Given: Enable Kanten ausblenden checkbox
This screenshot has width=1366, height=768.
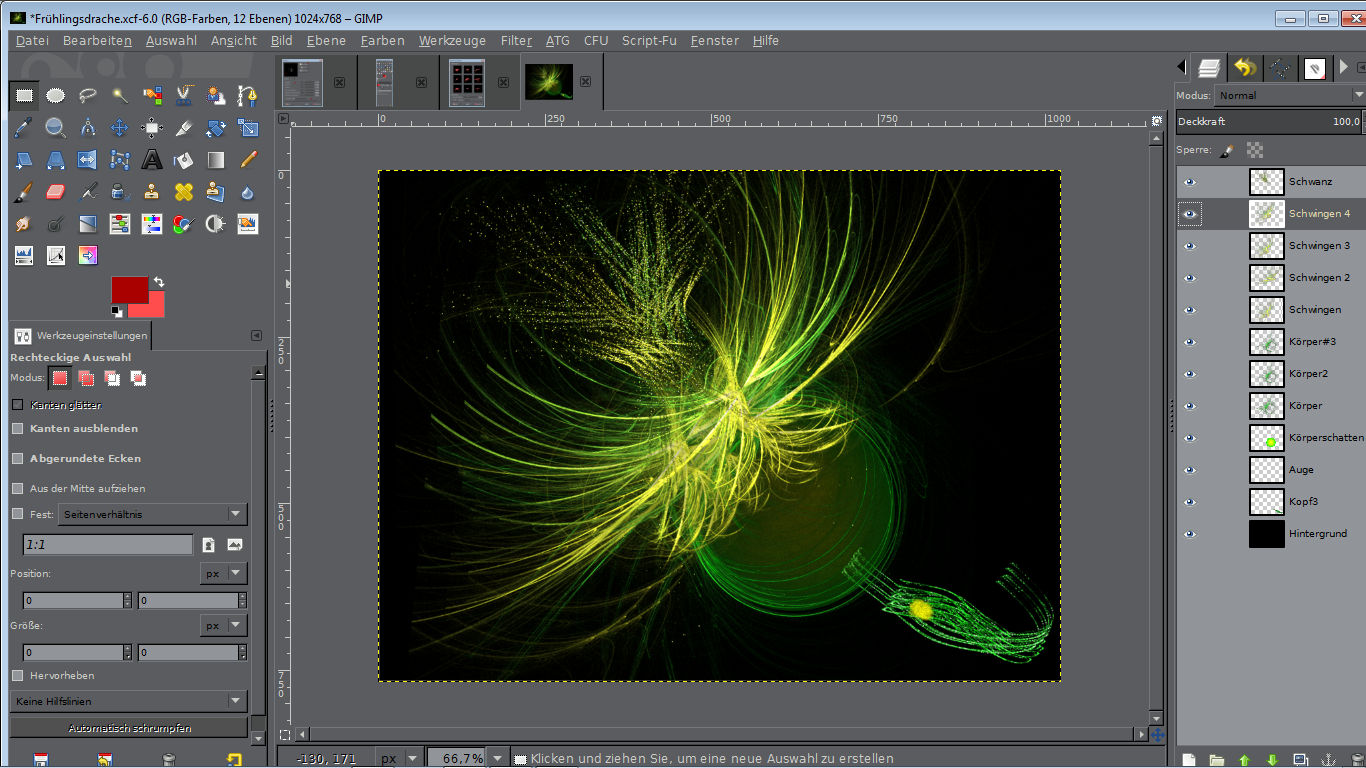Looking at the screenshot, I should point(17,428).
